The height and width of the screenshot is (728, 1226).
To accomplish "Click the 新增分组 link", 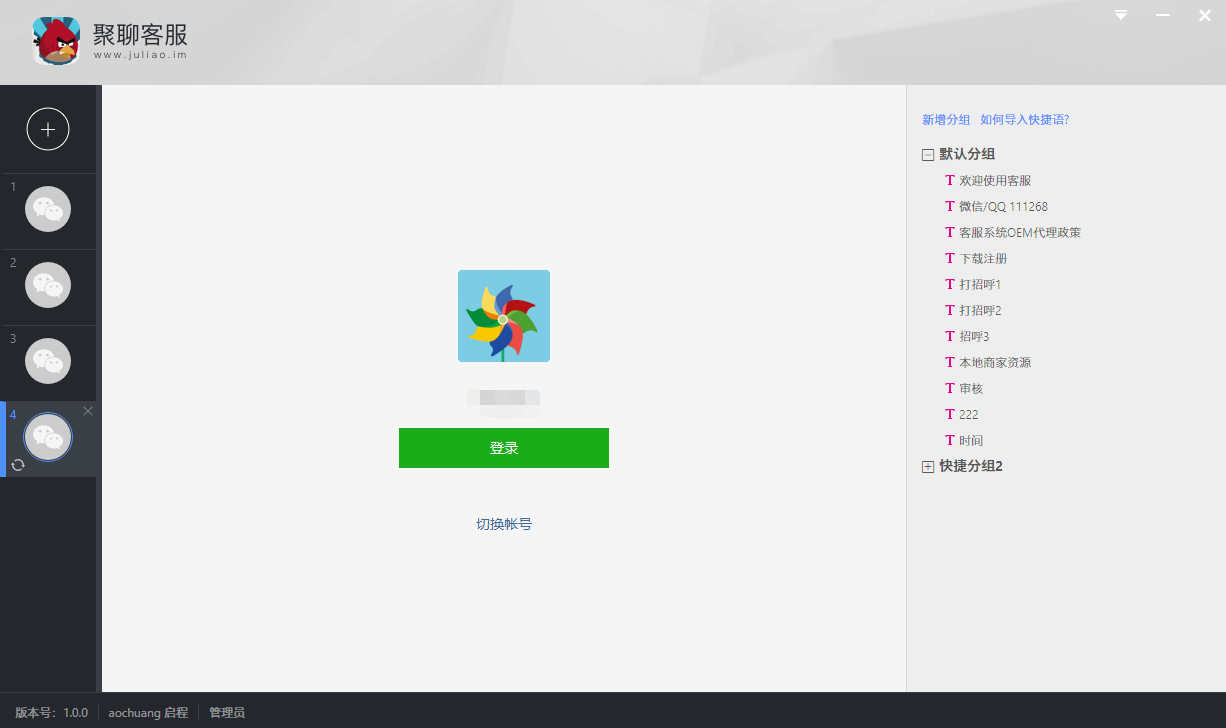I will coord(946,119).
